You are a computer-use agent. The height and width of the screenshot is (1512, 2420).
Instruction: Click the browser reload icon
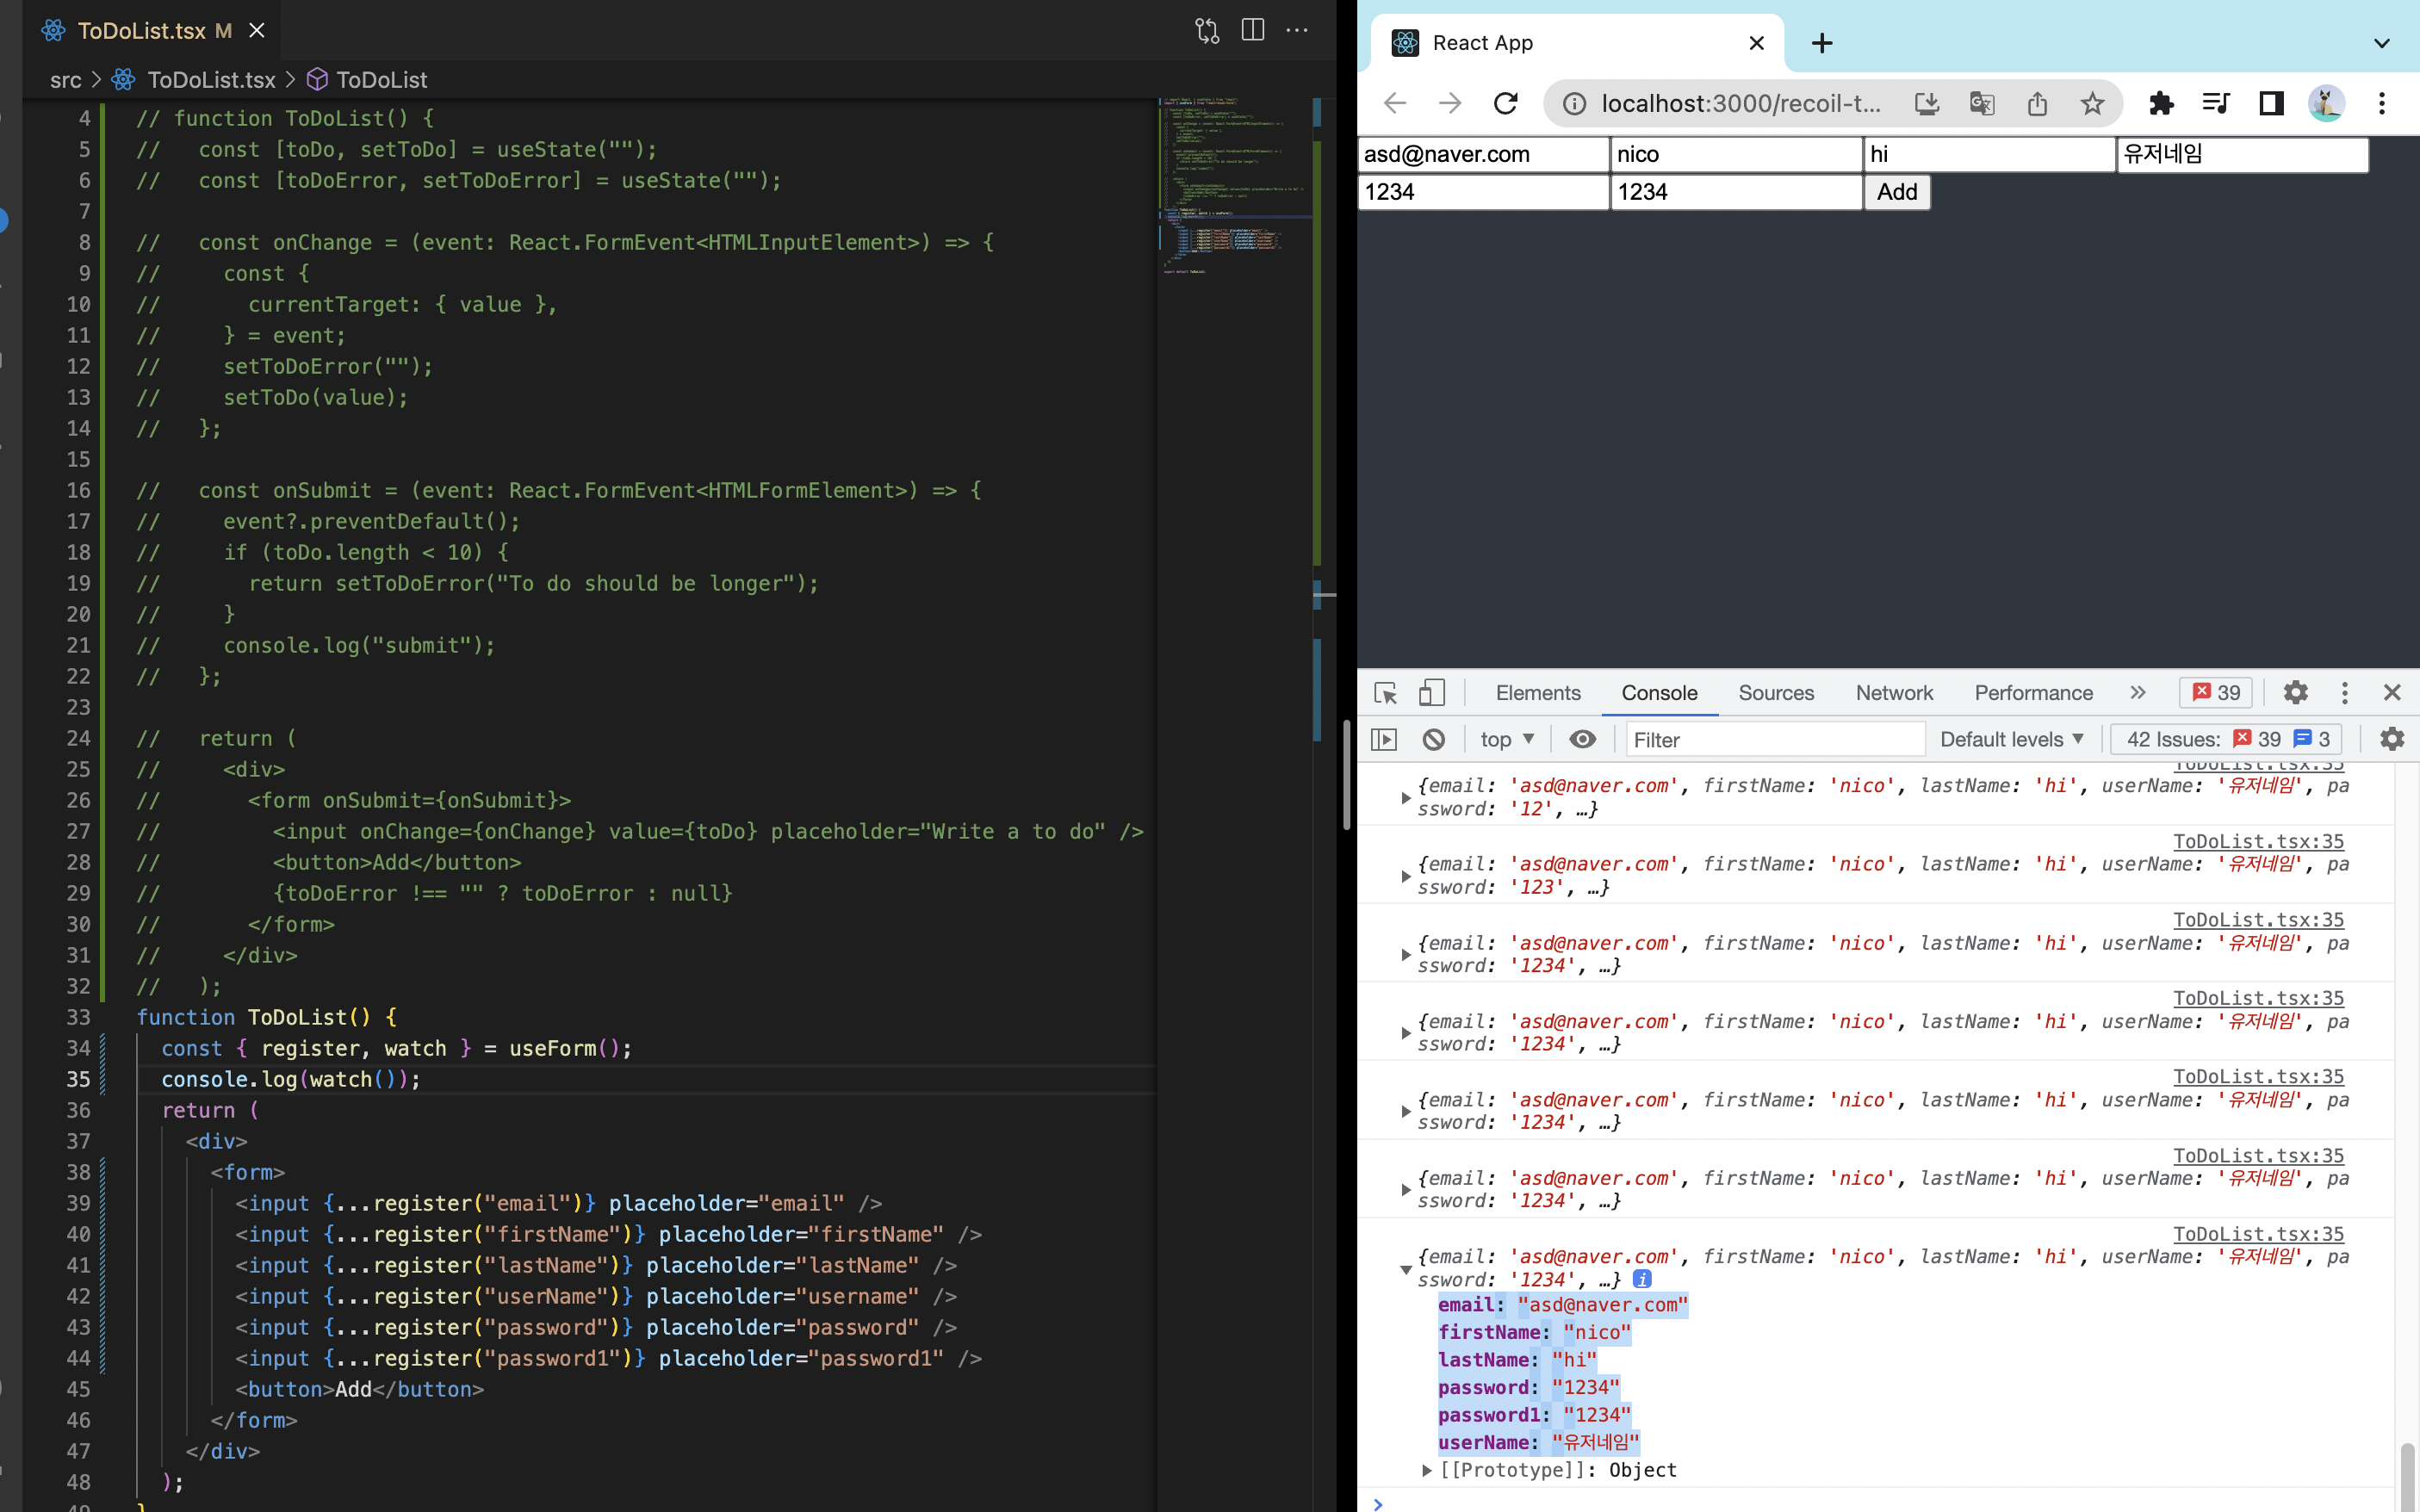(1506, 103)
